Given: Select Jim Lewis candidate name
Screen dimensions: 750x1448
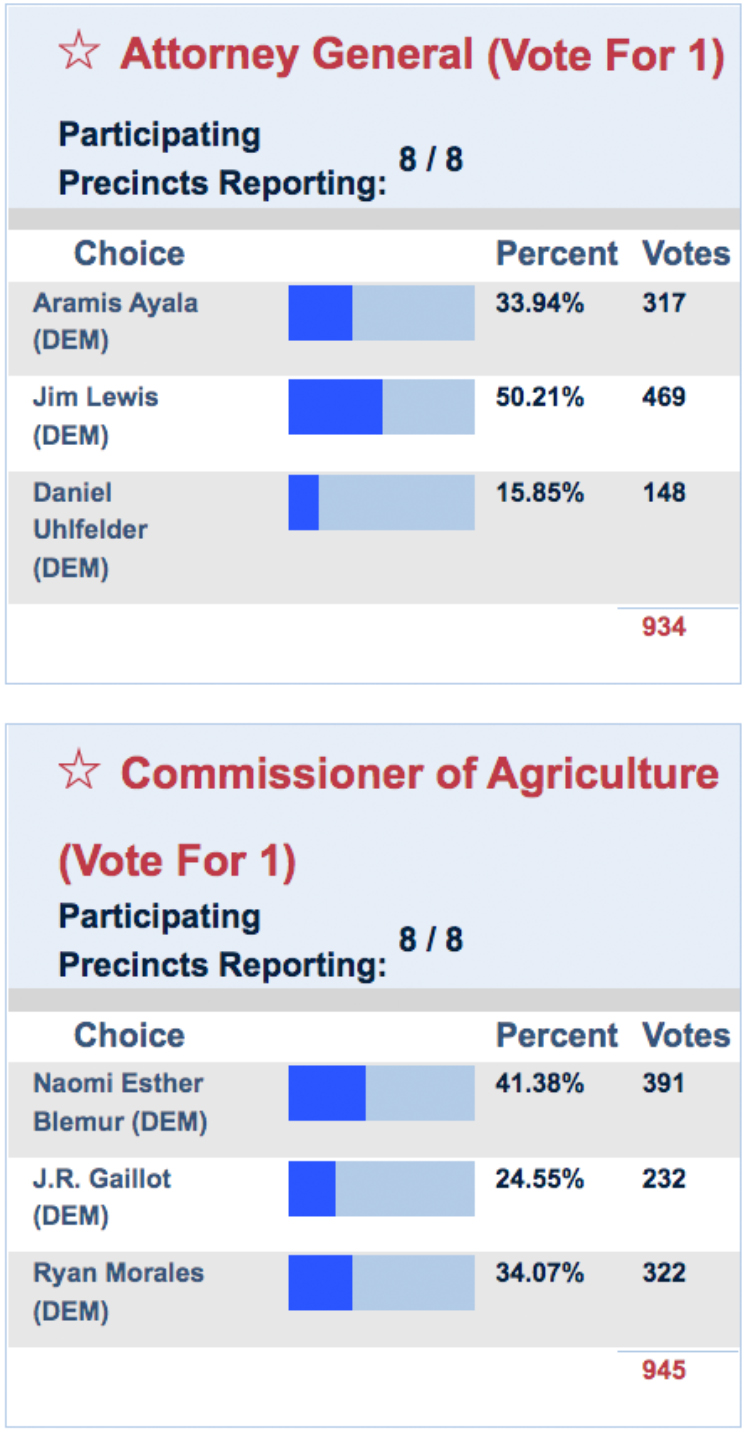Looking at the screenshot, I should click(x=95, y=397).
